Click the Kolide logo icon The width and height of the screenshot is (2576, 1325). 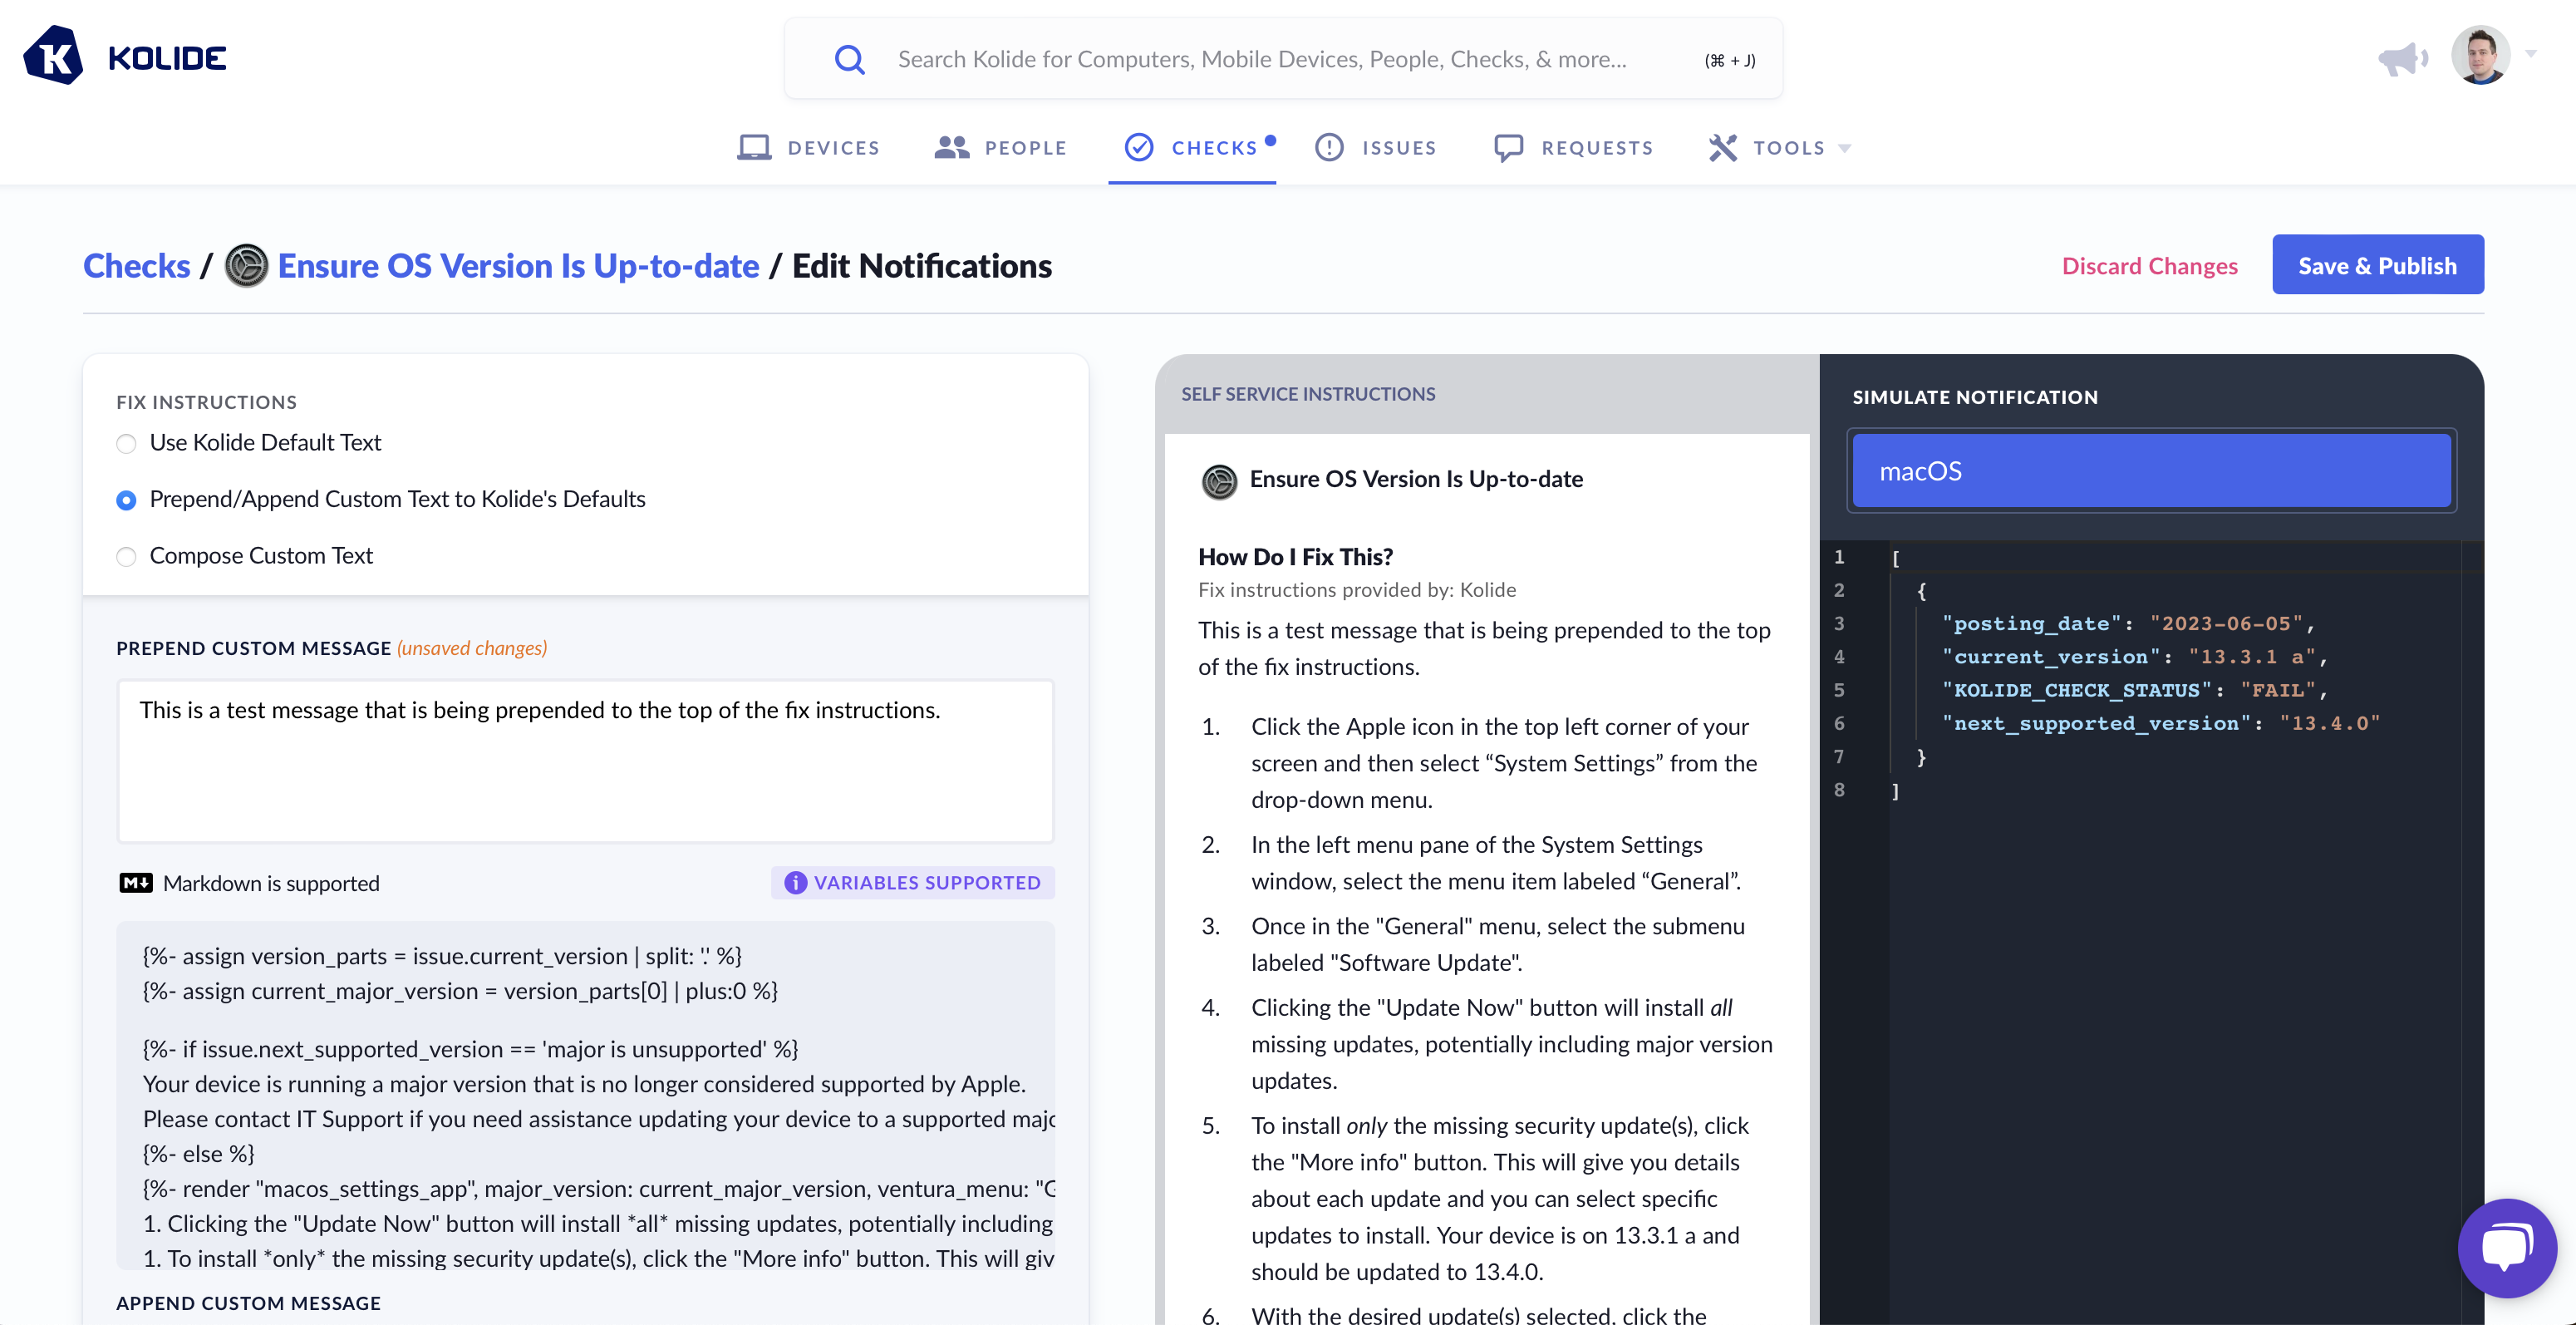pyautogui.click(x=53, y=56)
